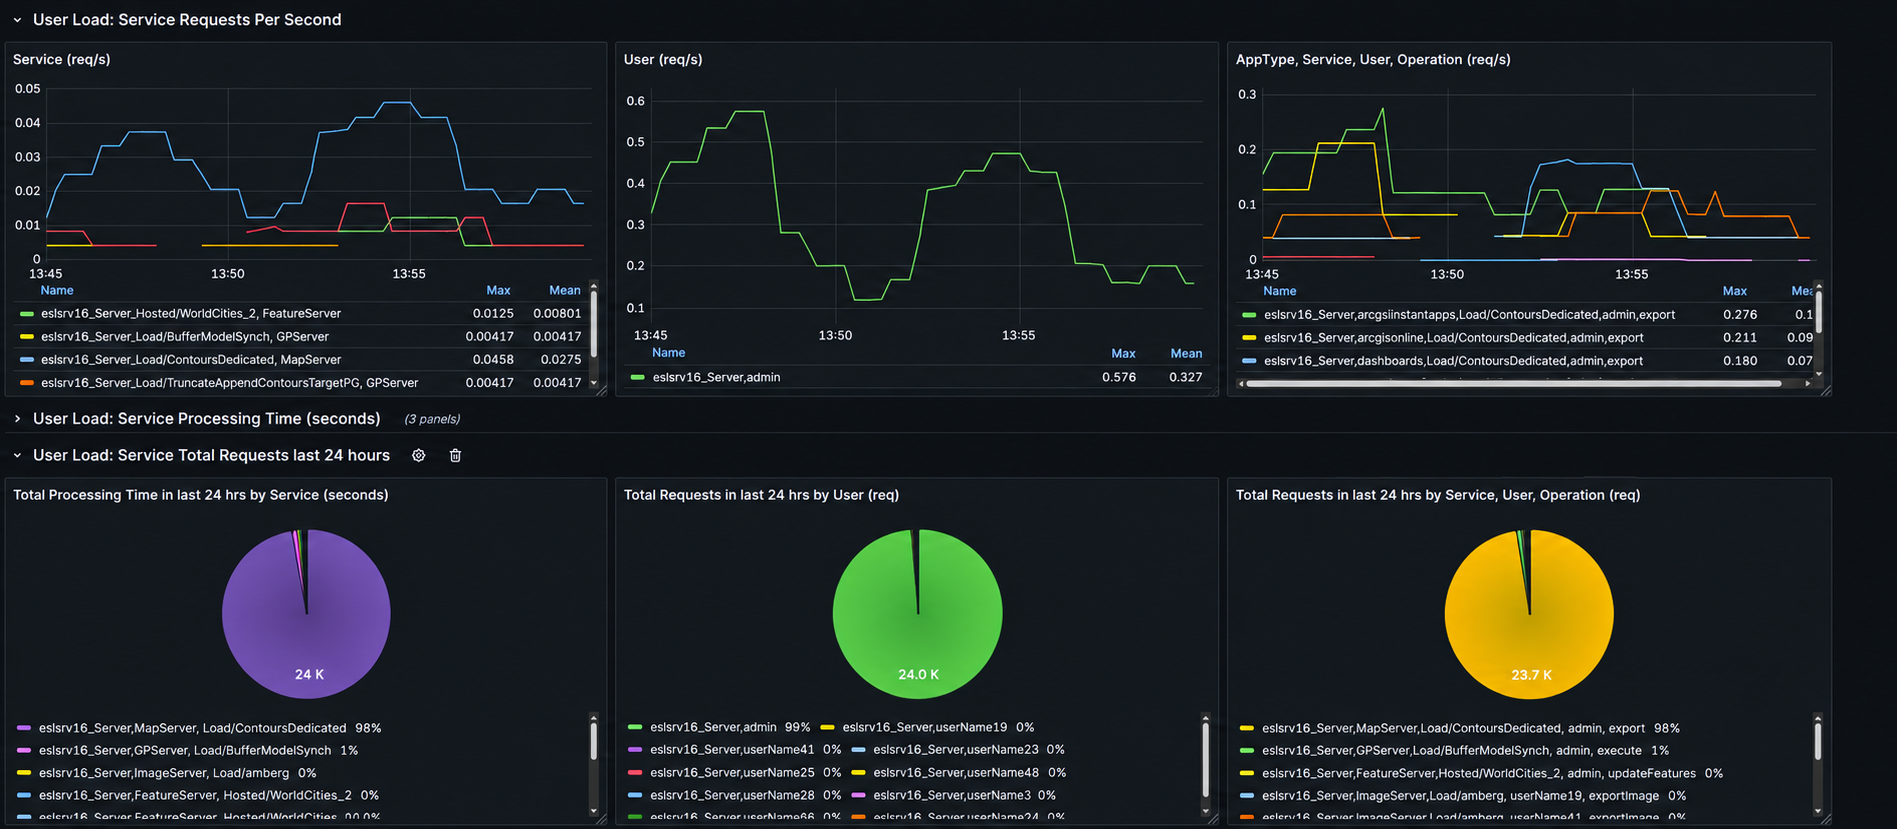Open Total Processing Time by Service panel title
This screenshot has height=829, width=1897.
[x=201, y=495]
